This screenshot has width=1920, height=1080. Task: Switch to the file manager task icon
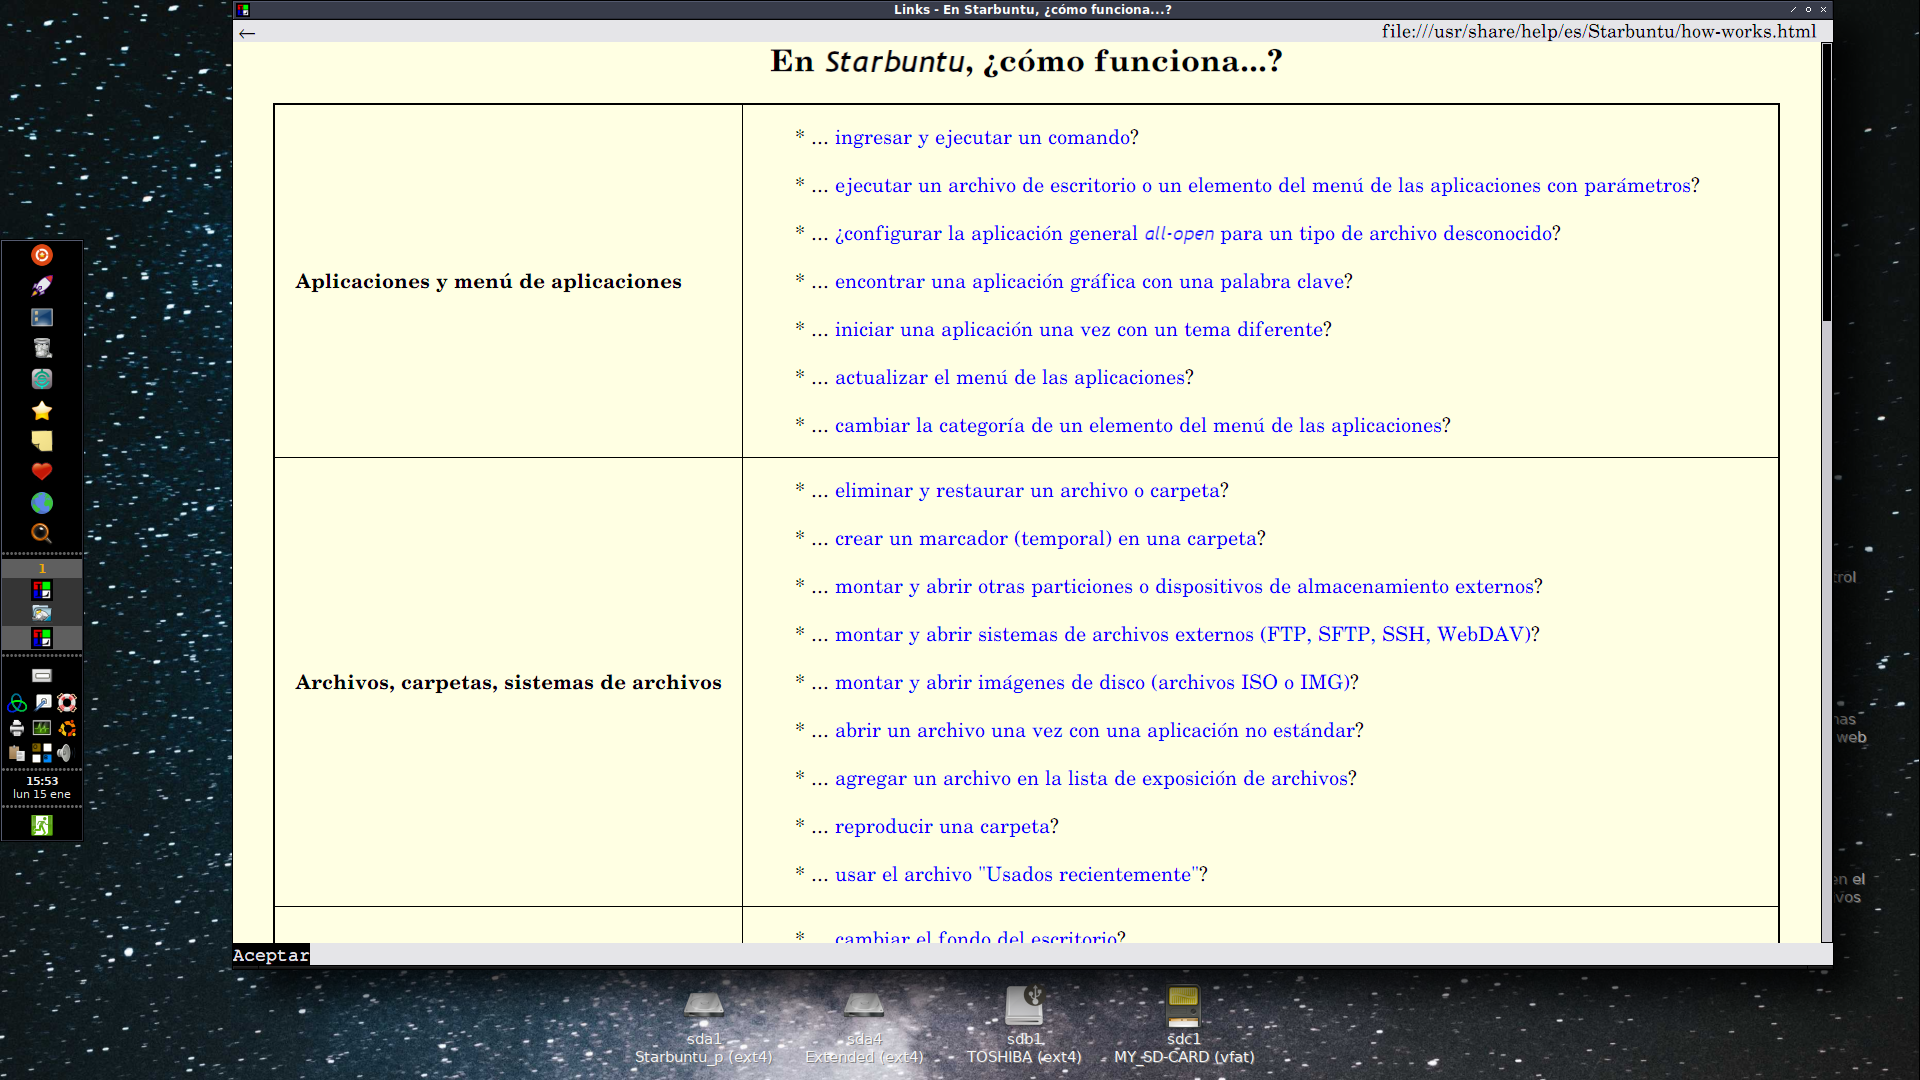pos(42,613)
